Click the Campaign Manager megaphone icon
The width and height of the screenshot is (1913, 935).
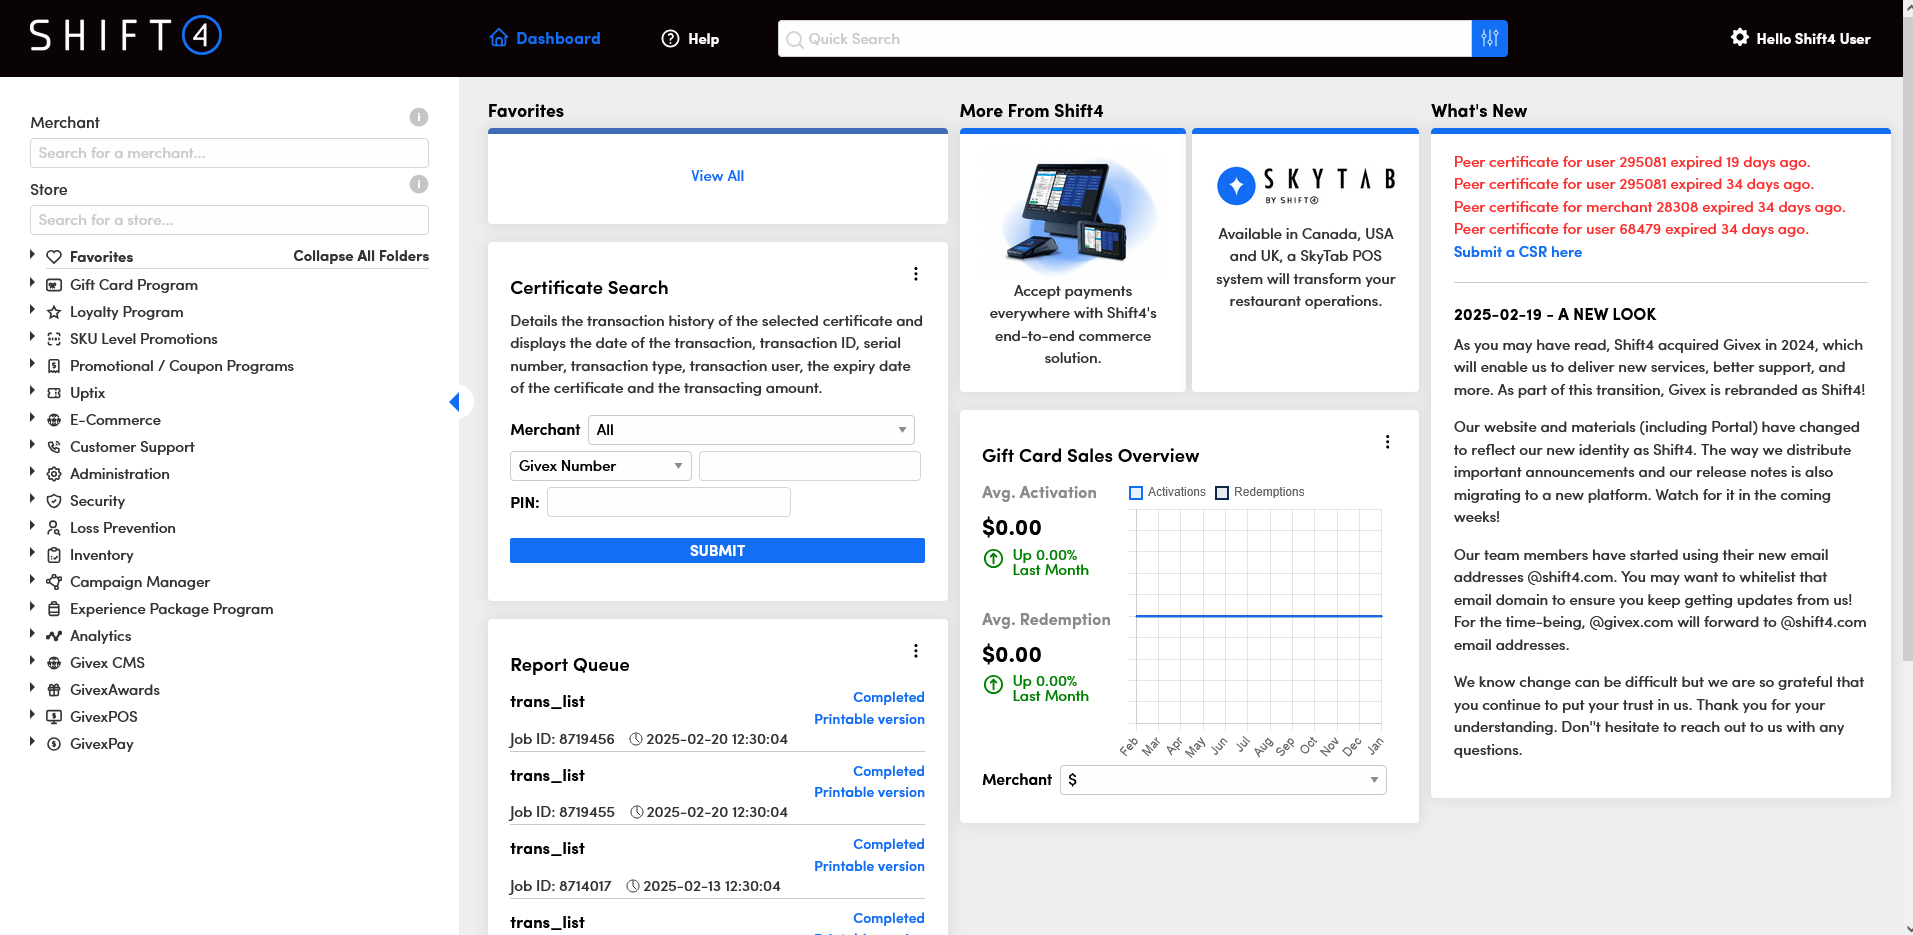(54, 582)
